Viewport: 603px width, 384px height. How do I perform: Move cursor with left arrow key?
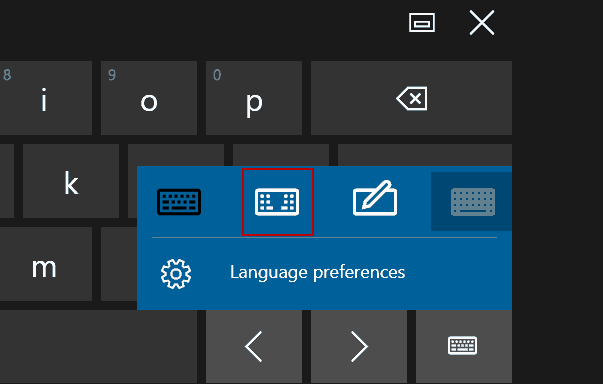(254, 347)
